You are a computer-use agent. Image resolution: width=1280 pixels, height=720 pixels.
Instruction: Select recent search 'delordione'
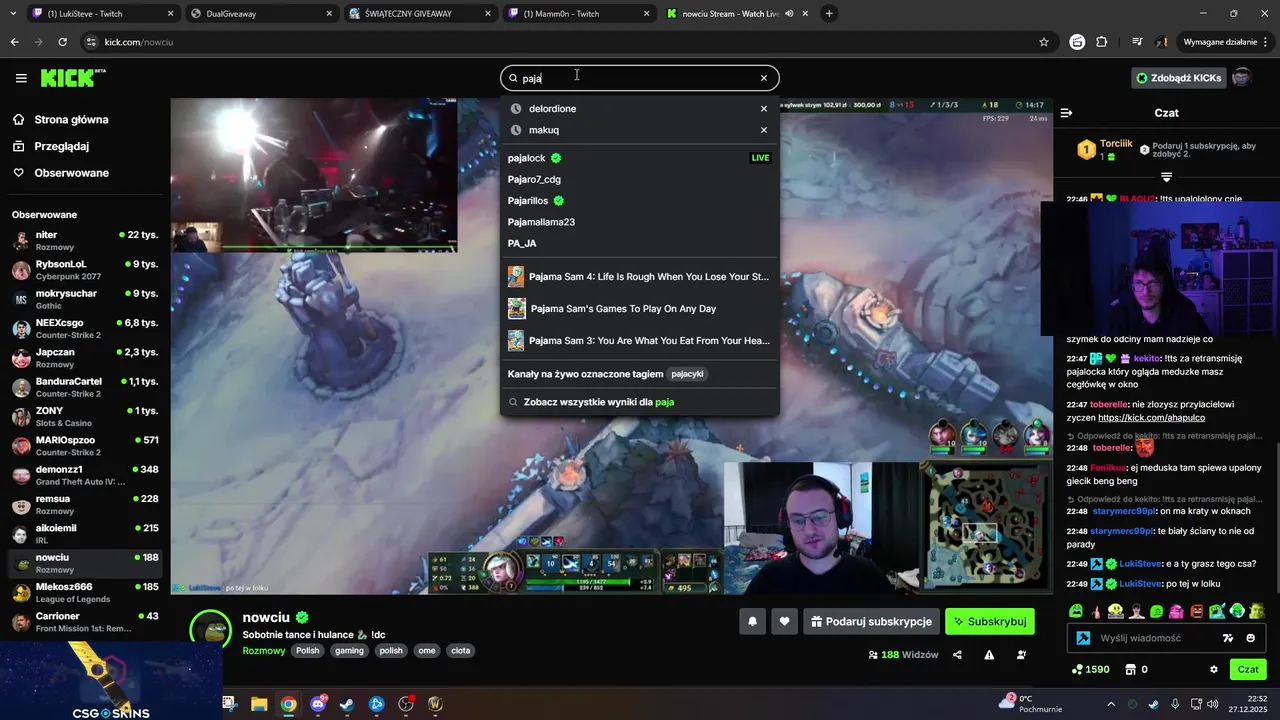(x=552, y=109)
